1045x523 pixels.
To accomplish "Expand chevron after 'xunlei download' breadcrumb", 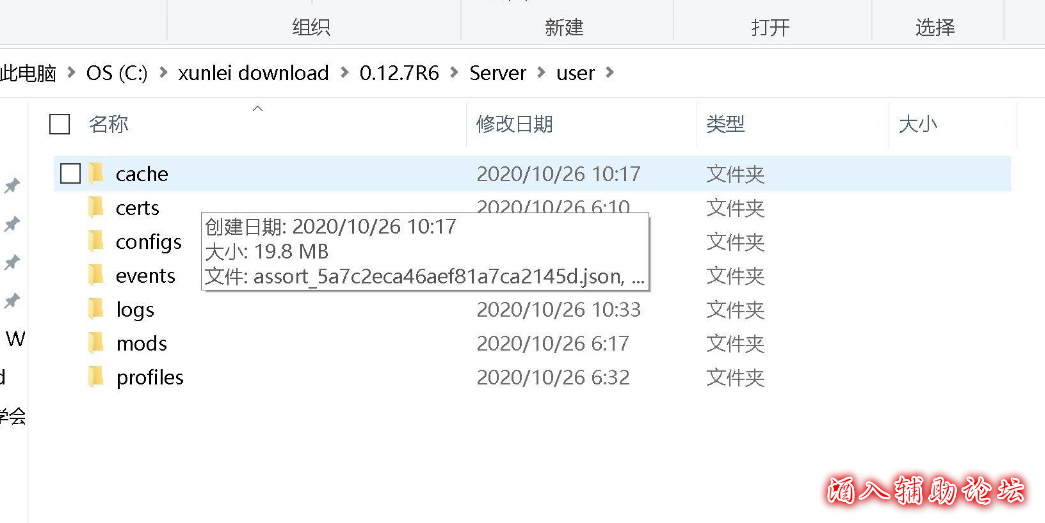I will [344, 73].
